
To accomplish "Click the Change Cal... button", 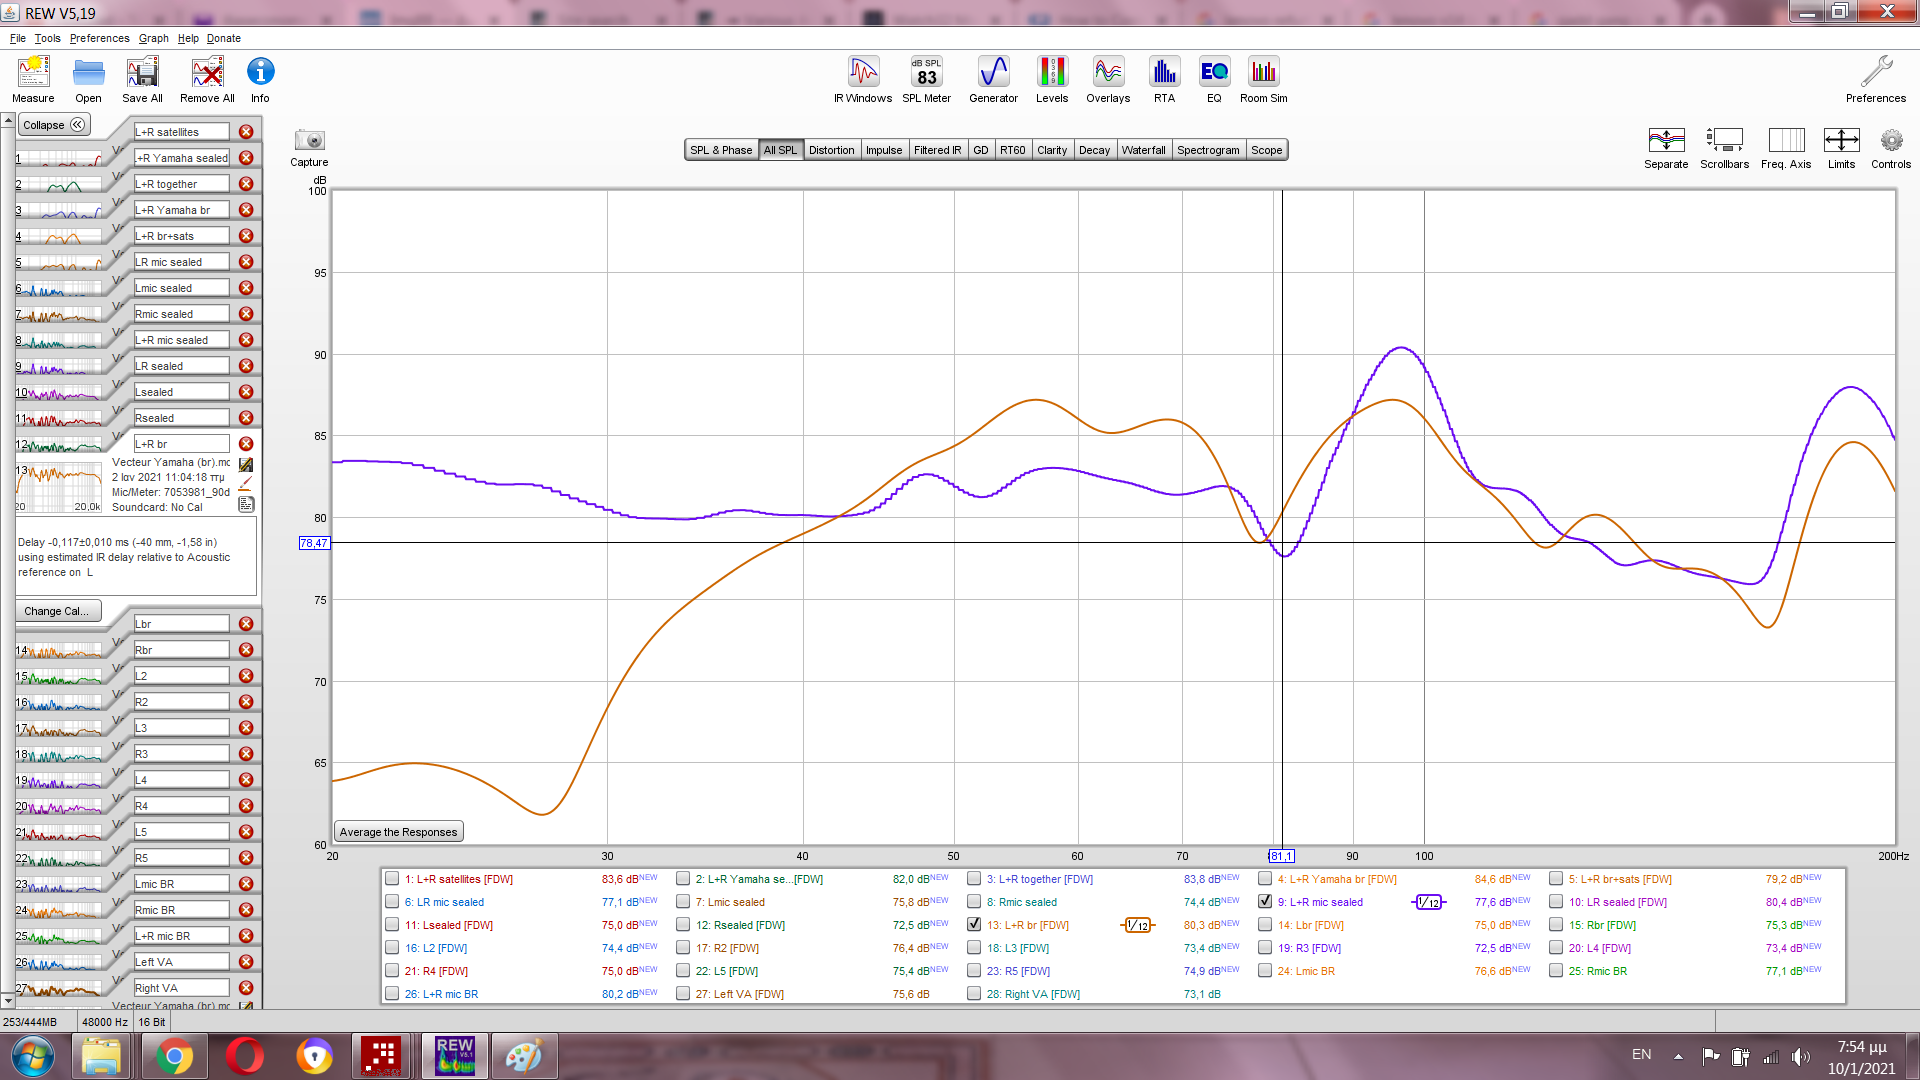I will click(57, 611).
